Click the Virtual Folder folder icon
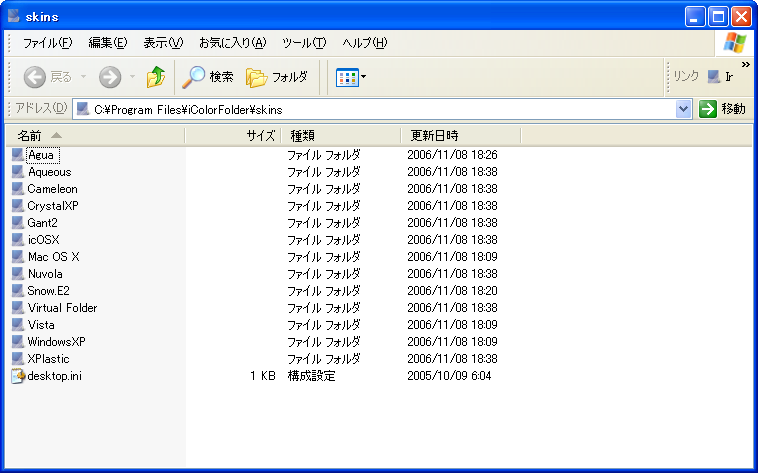The image size is (758, 473). [x=18, y=308]
